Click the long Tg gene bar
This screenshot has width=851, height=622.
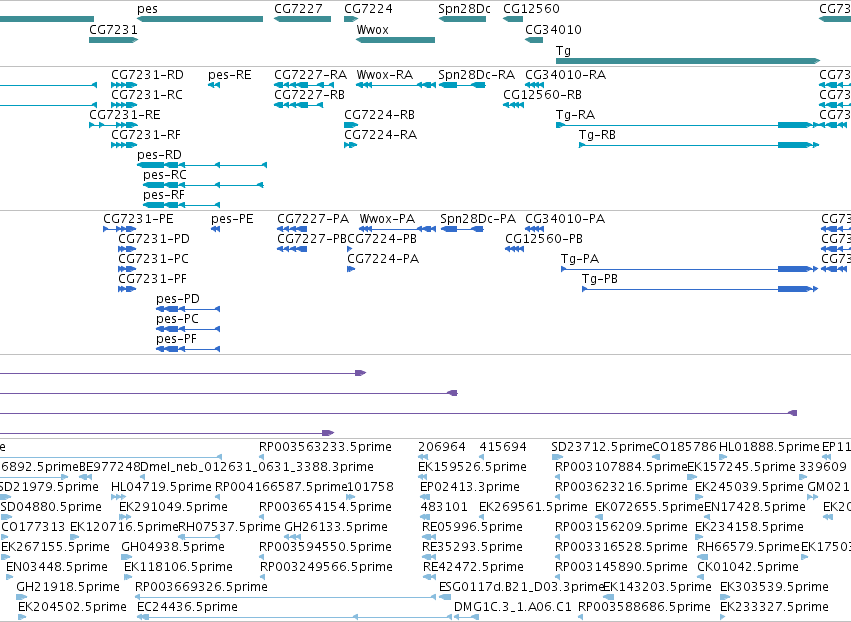pyautogui.click(x=688, y=61)
